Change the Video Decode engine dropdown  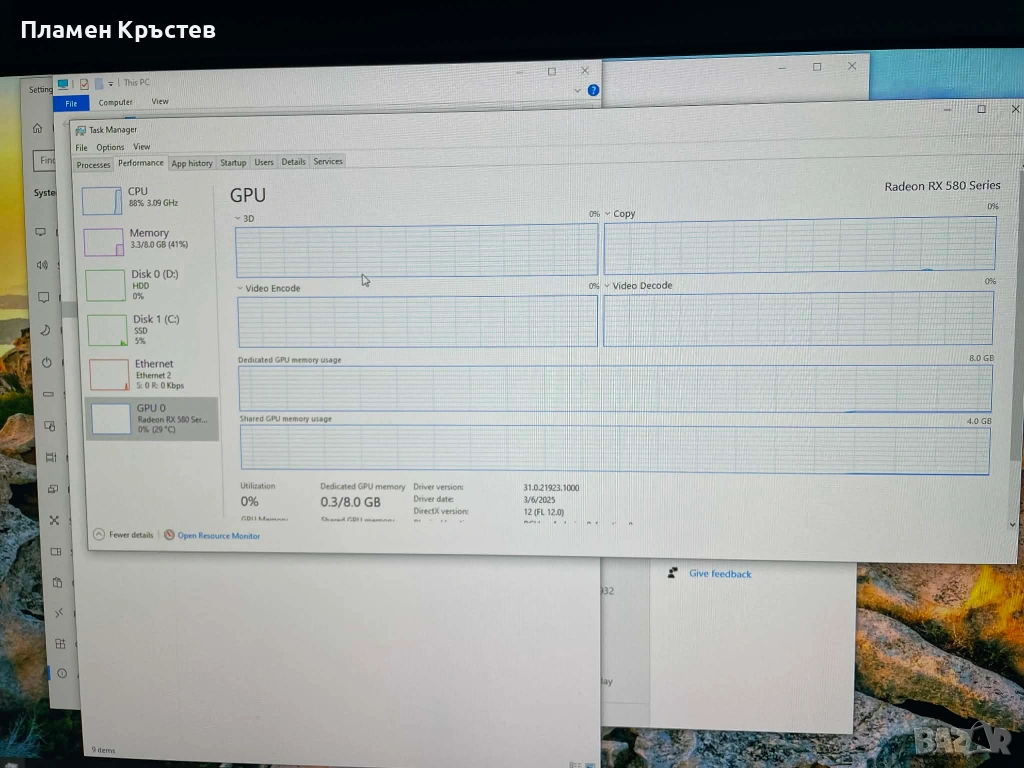point(606,286)
